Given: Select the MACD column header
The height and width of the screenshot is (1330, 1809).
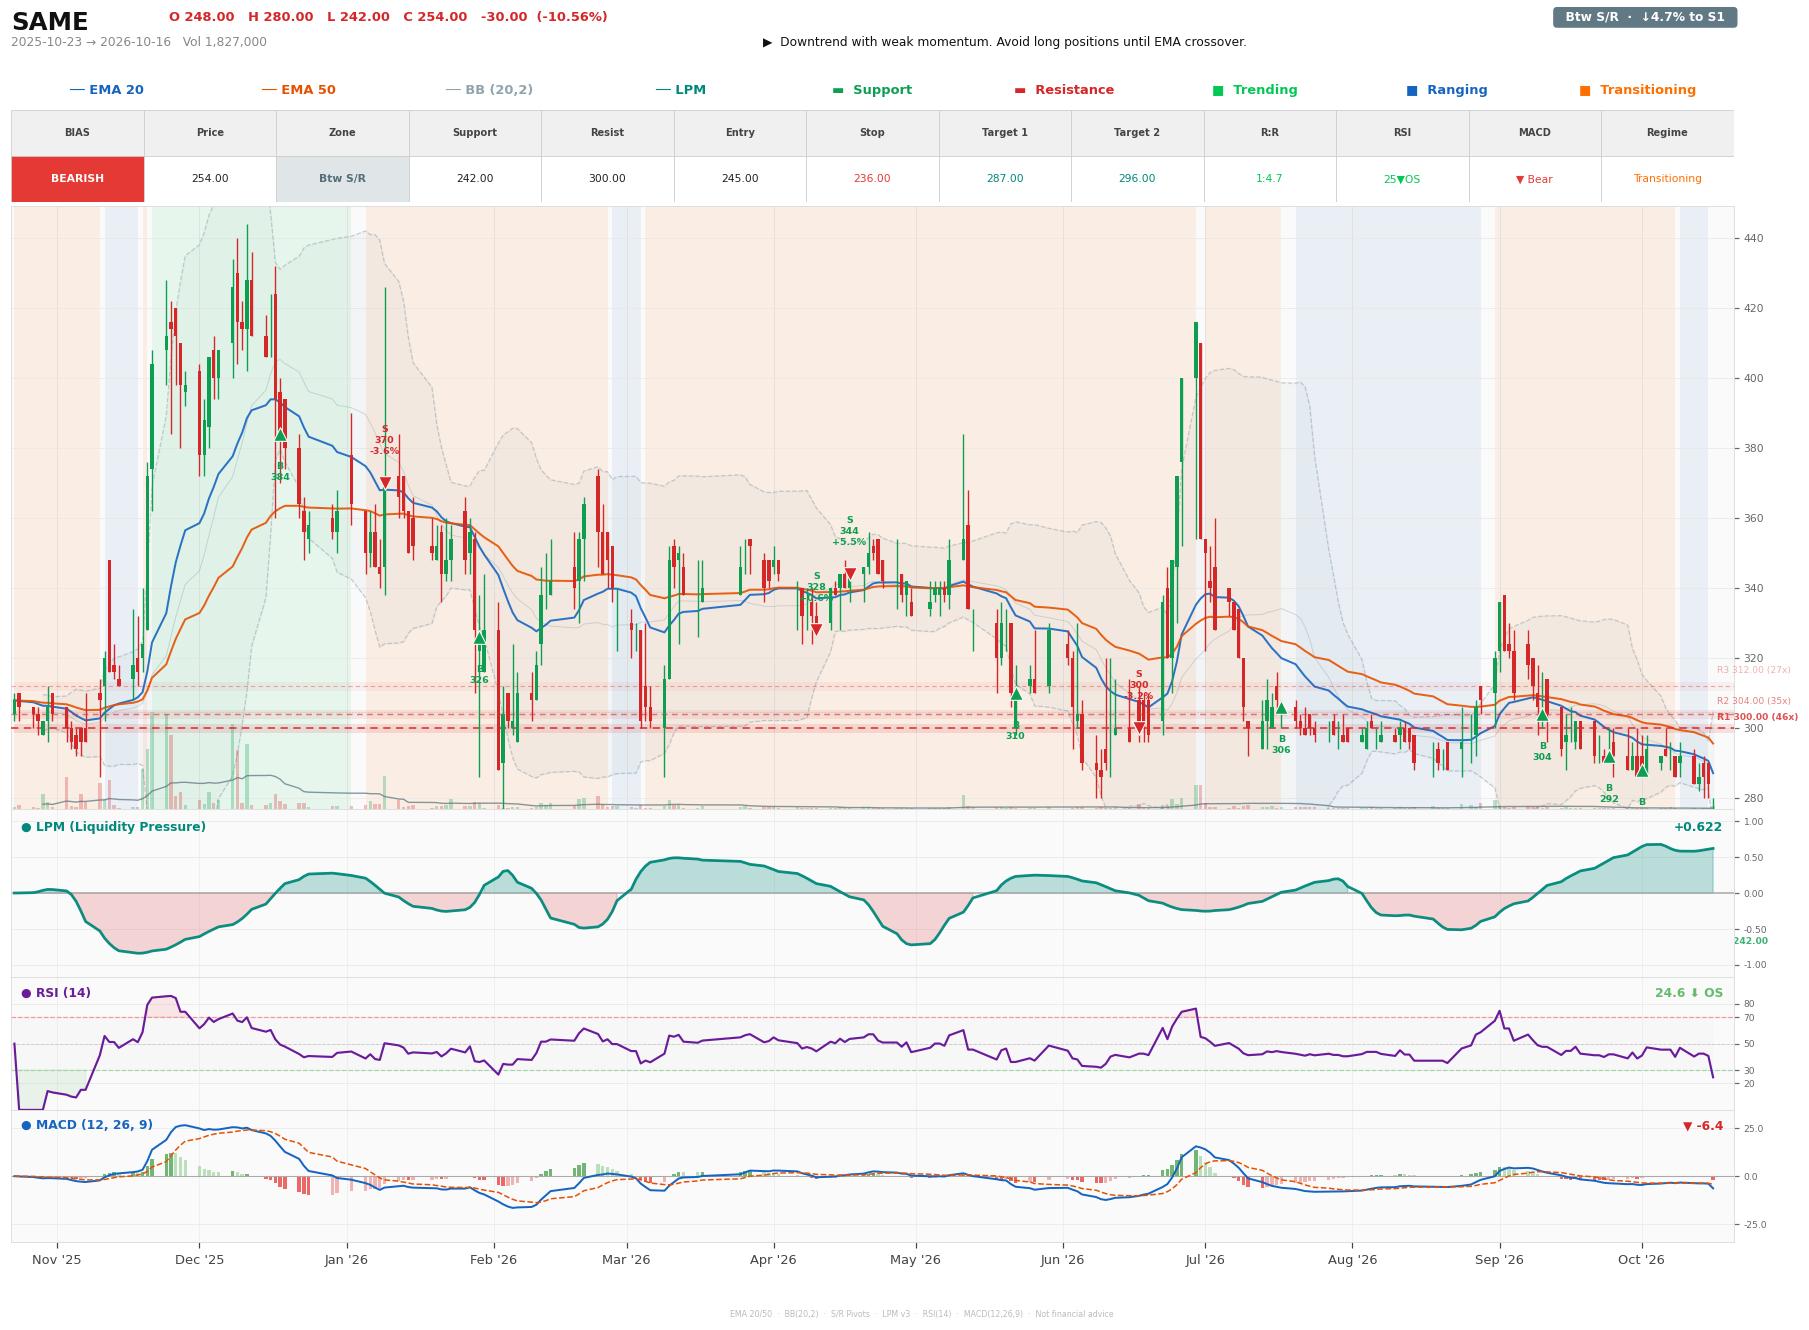Looking at the screenshot, I should click(x=1534, y=133).
